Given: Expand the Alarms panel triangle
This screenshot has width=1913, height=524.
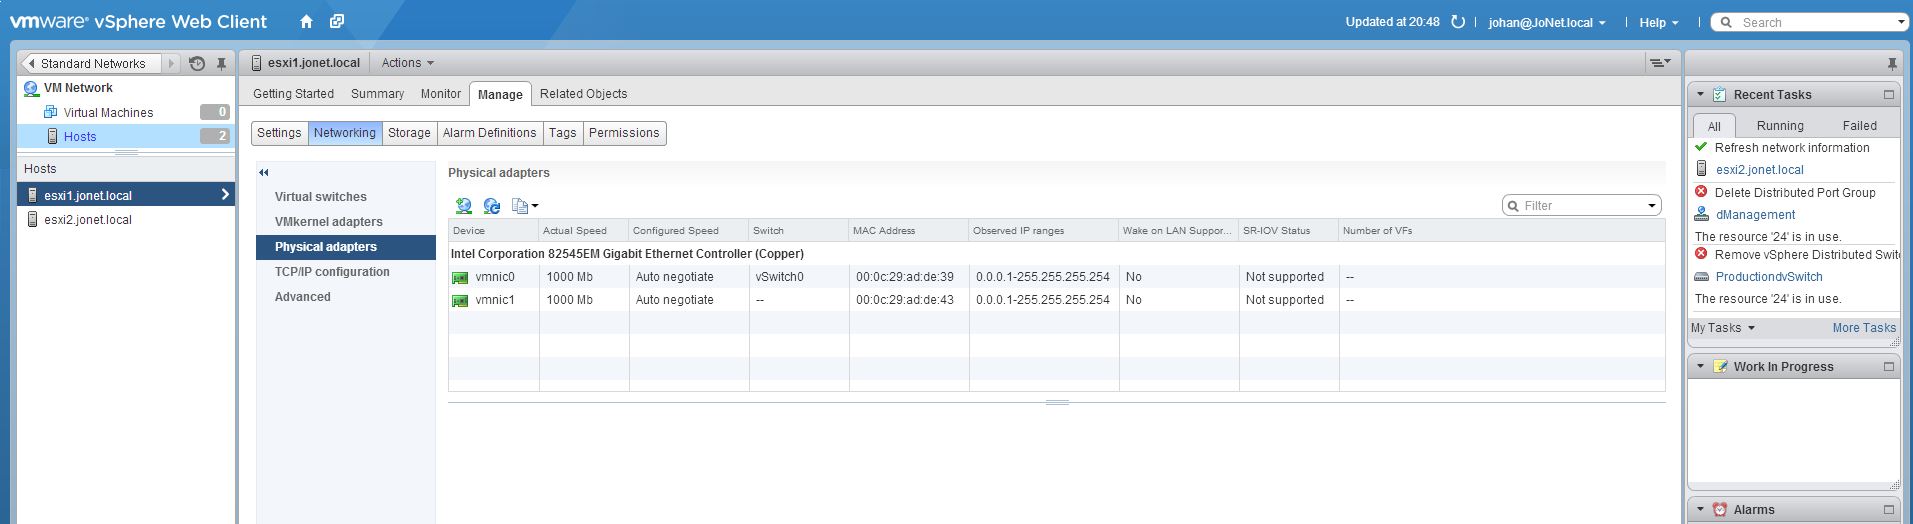Looking at the screenshot, I should (x=1700, y=509).
